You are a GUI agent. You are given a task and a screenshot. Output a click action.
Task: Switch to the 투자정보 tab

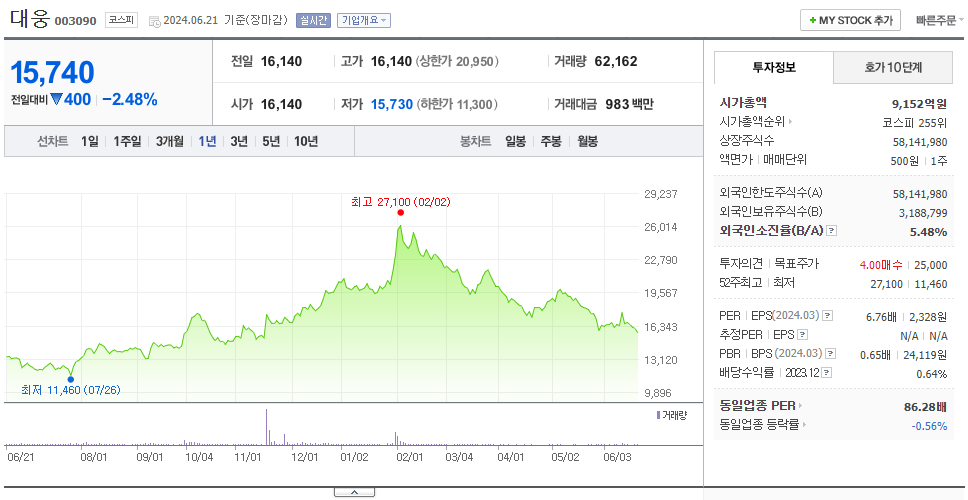(x=774, y=67)
